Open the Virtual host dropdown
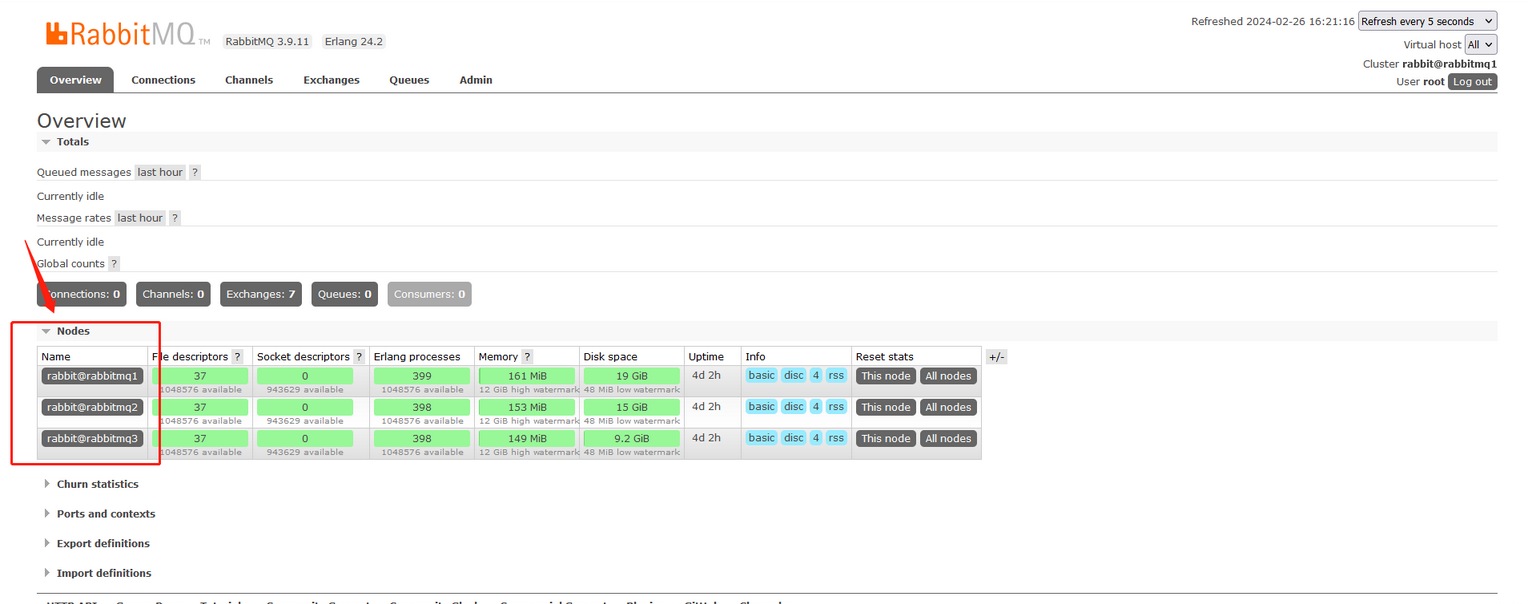The image size is (1528, 604). click(1480, 44)
